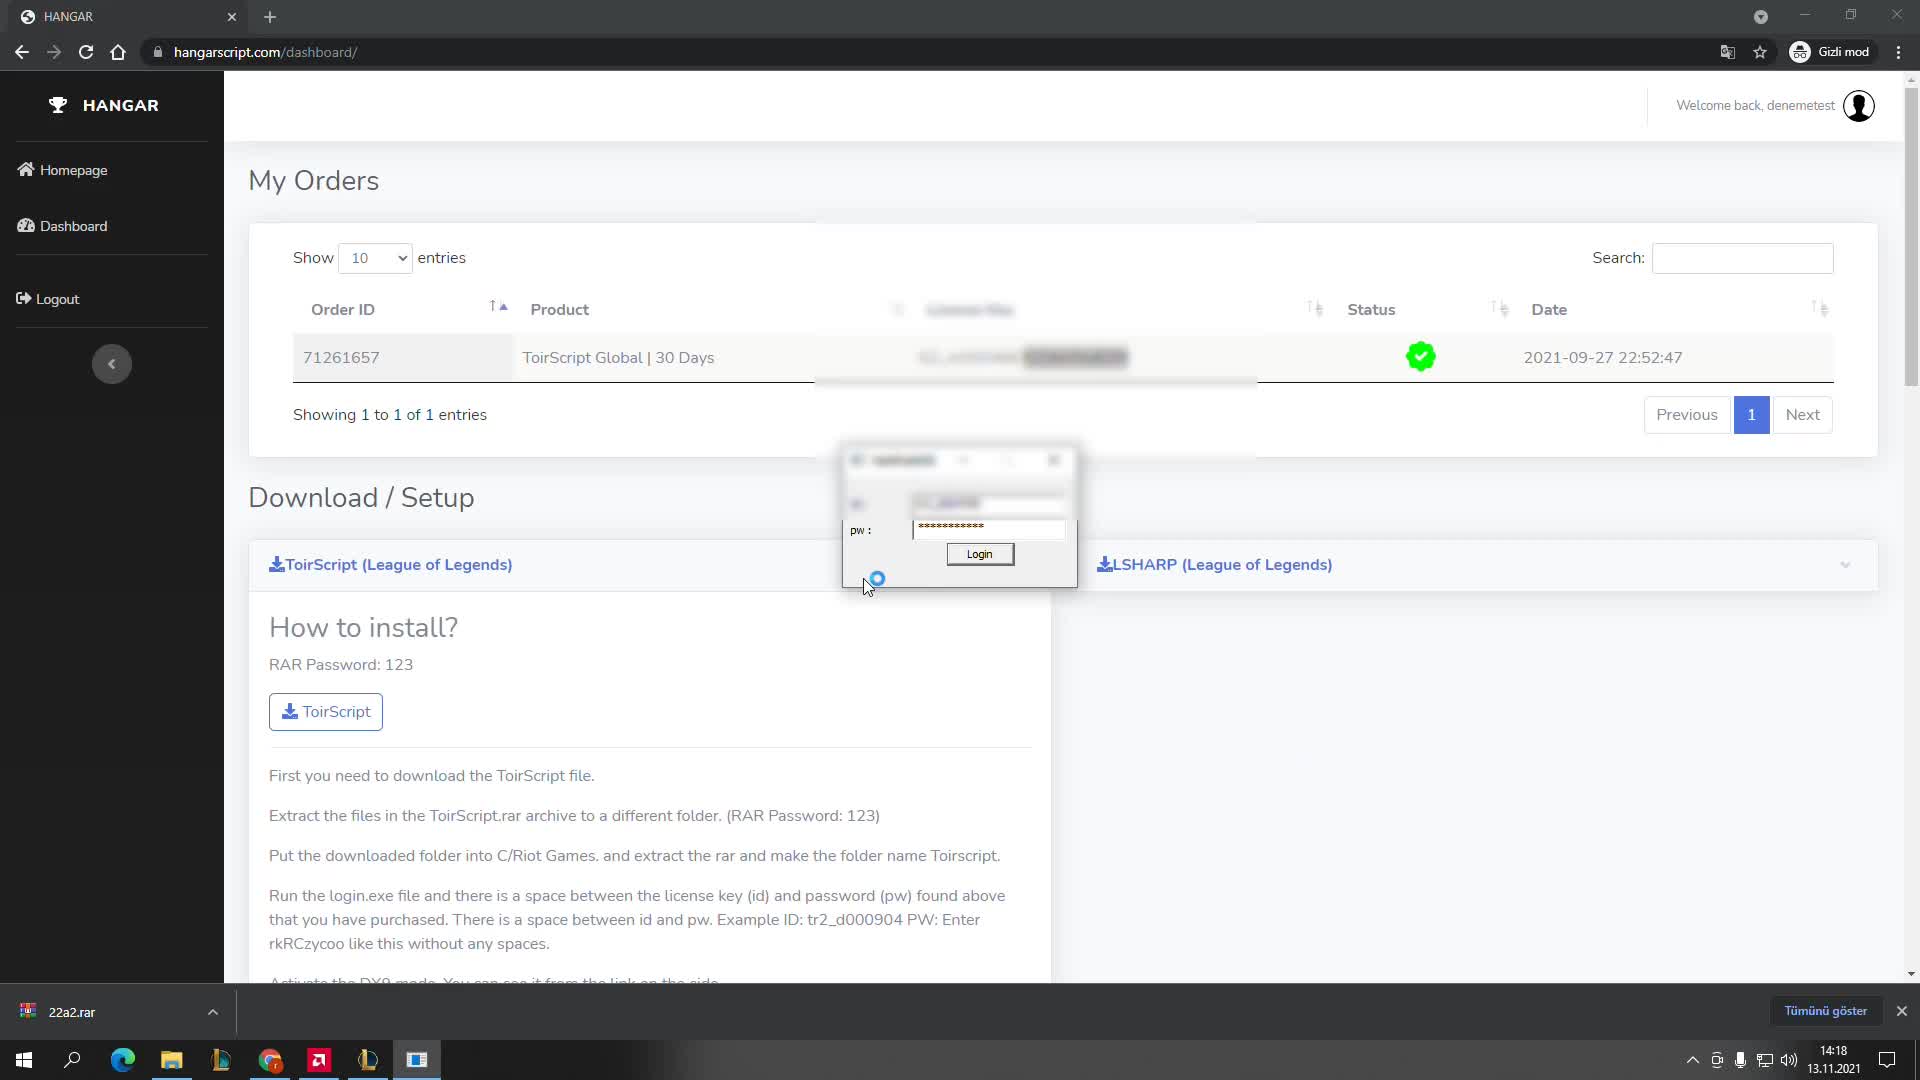Image resolution: width=1920 pixels, height=1080 pixels.
Task: Collapse the sidebar with arrow button
Action: 112,364
